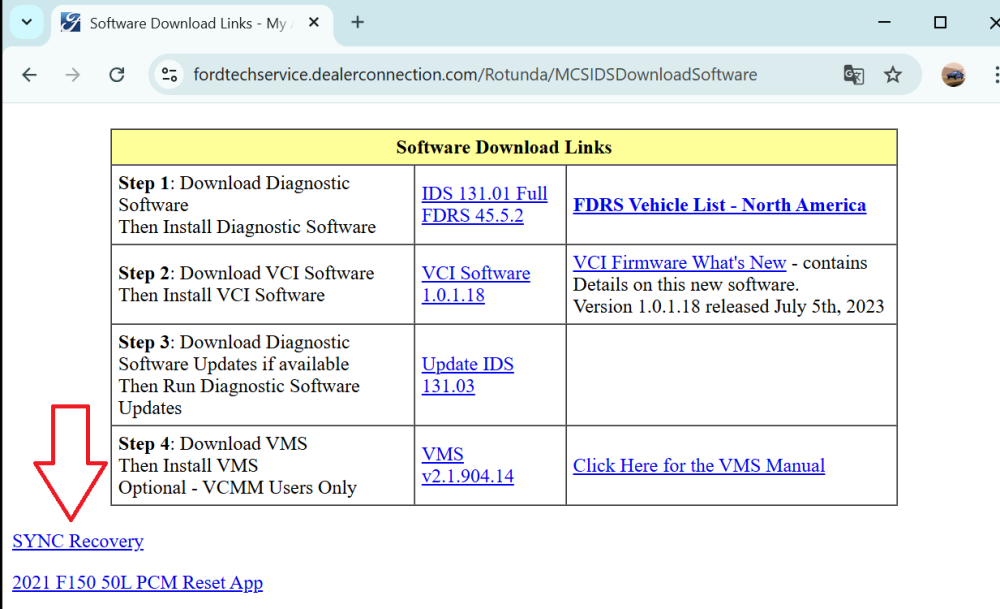Reload the current page
This screenshot has height=609, width=1000.
coord(117,75)
